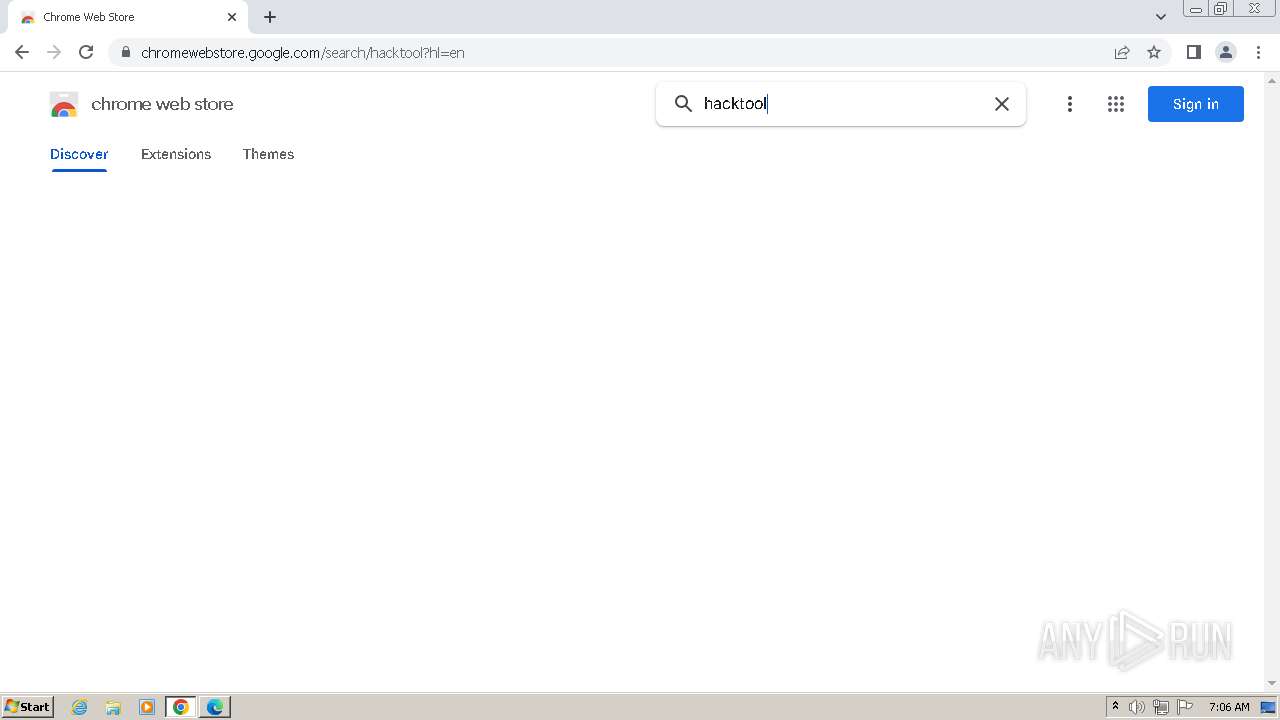Image resolution: width=1280 pixels, height=720 pixels.
Task: Click the taskbar clock showing 7:06 AM
Action: click(x=1229, y=707)
